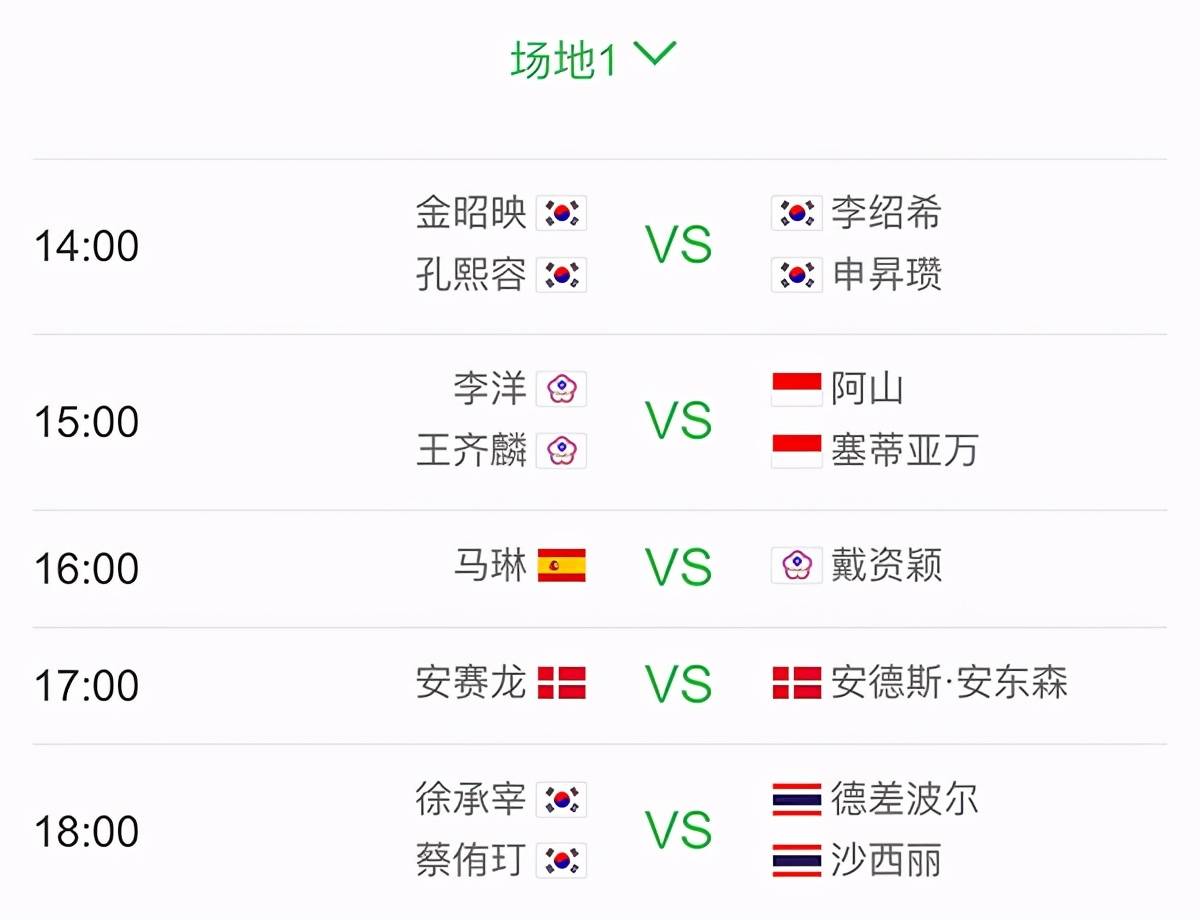Viewport: 1200px width, 920px height.
Task: Select player name 安德斯·安东森
Action: (x=950, y=683)
